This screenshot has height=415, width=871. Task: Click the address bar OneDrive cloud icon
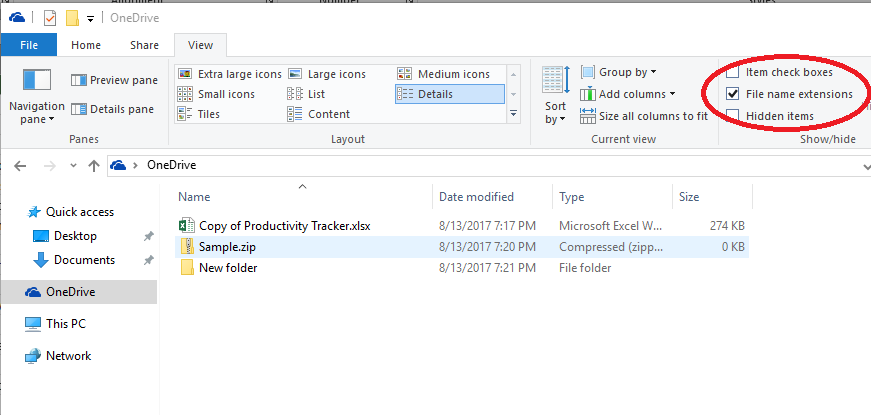pyautogui.click(x=118, y=165)
